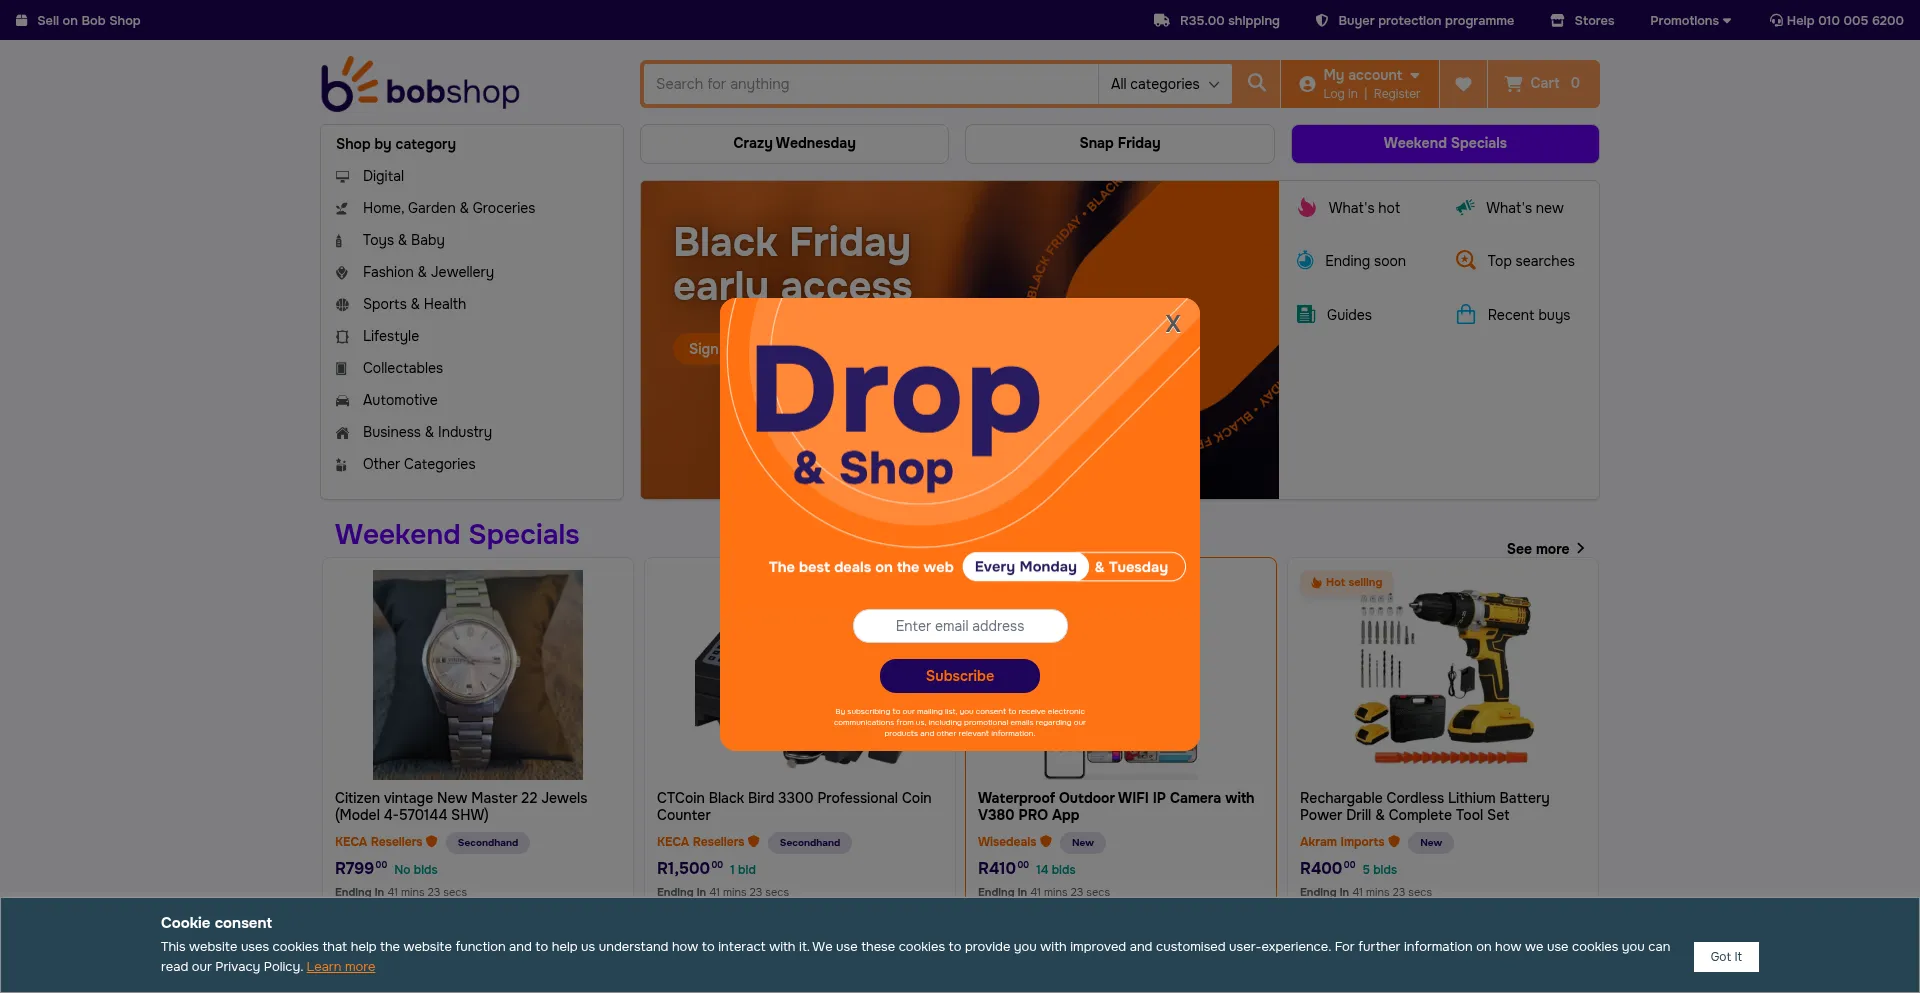Viewport: 1920px width, 993px height.
Task: Expand the Promotions menu
Action: [x=1690, y=20]
